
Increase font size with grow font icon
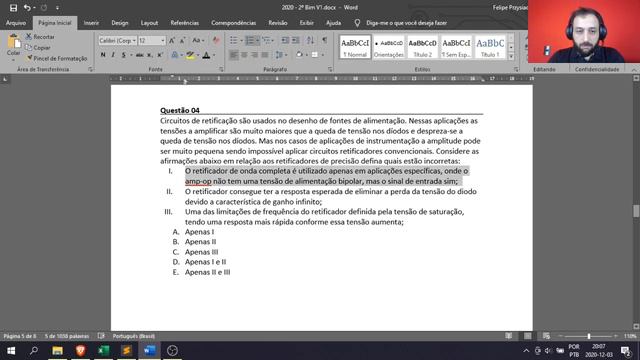[172, 40]
